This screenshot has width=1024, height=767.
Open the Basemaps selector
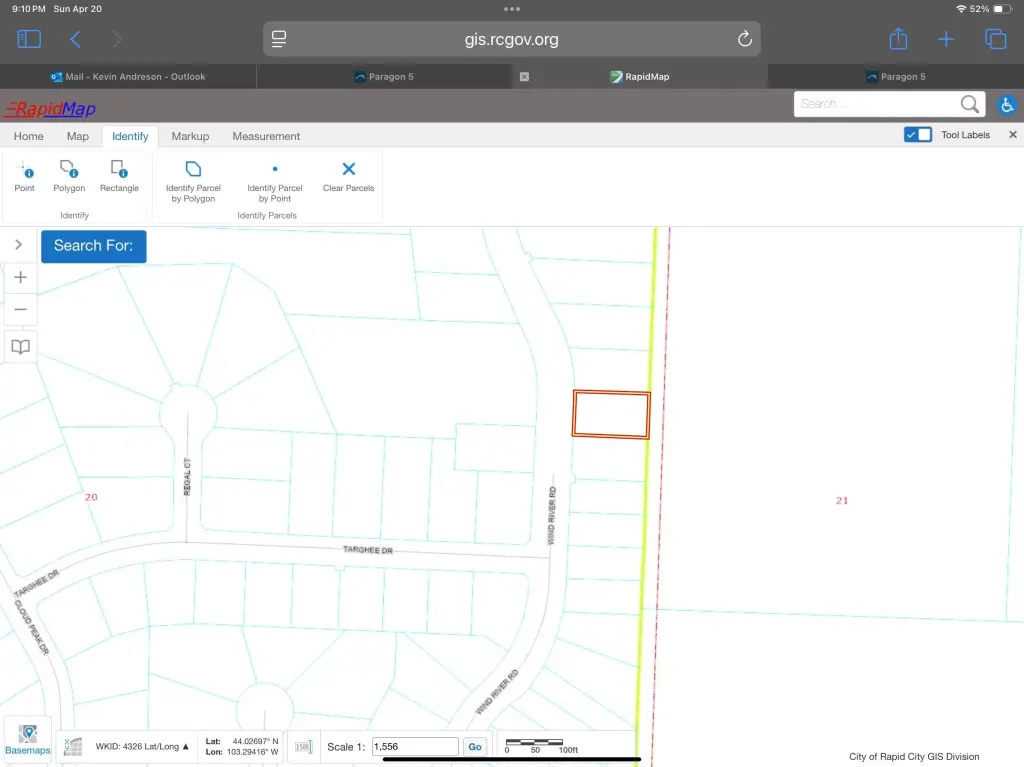pos(28,740)
